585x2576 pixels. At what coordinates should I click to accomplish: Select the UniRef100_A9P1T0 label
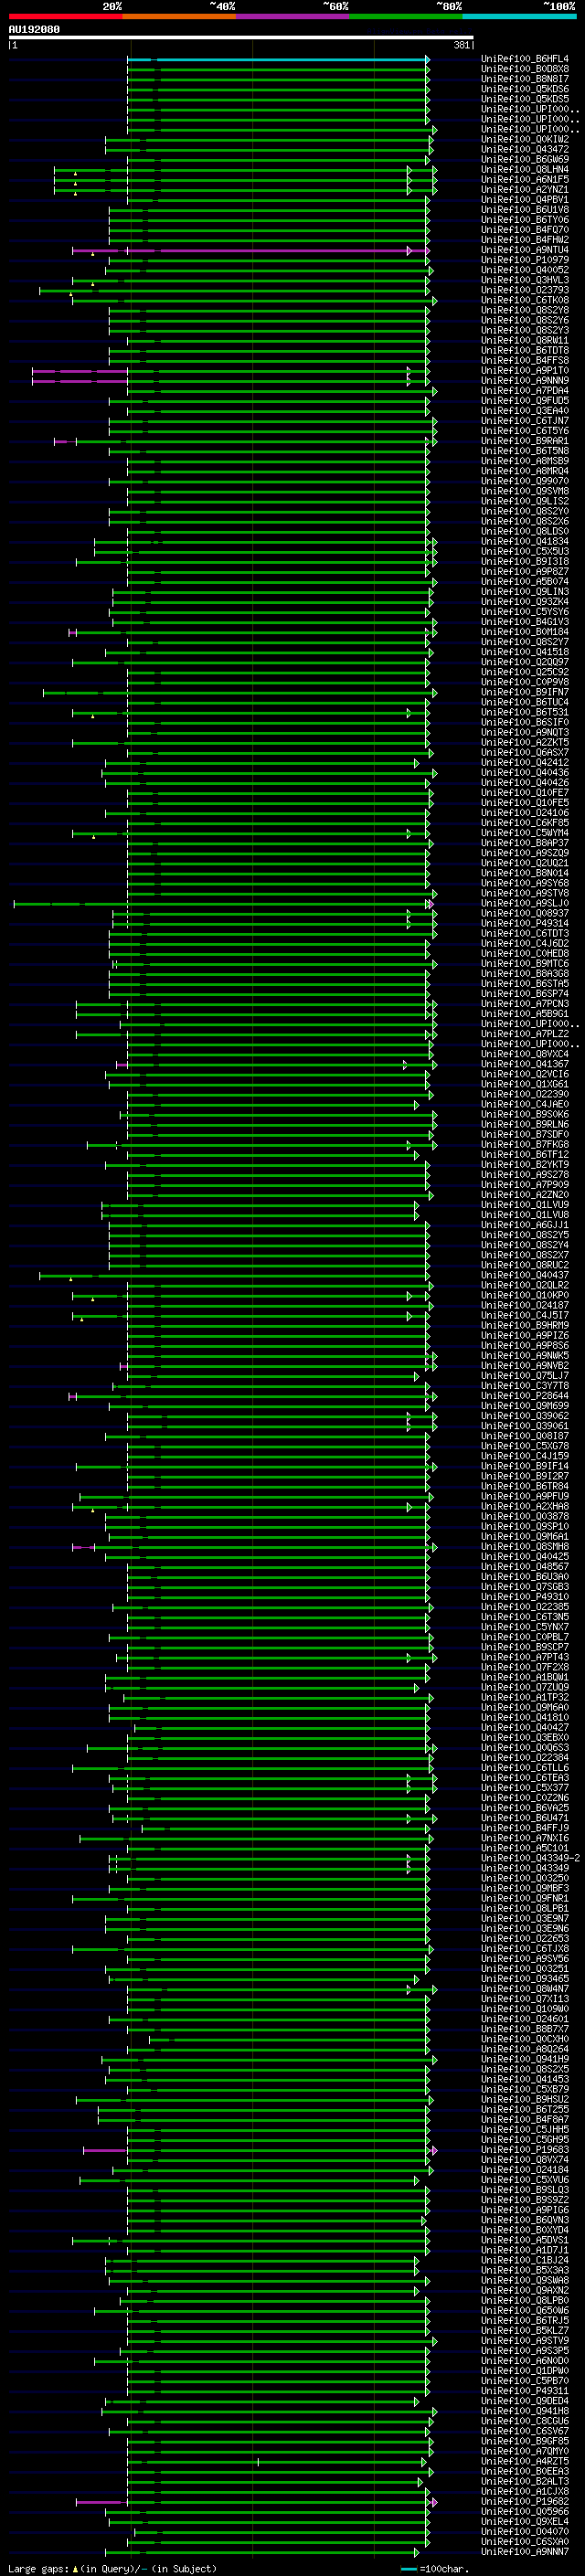coord(524,371)
